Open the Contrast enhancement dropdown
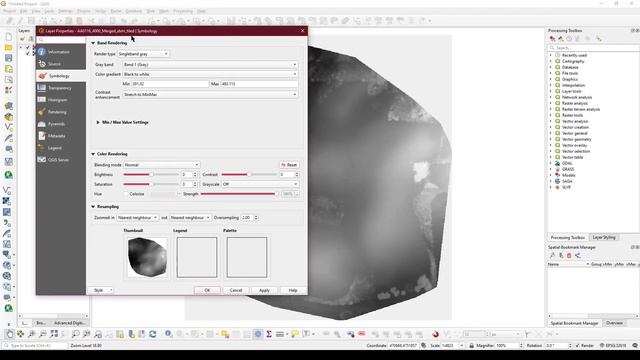 210,94
